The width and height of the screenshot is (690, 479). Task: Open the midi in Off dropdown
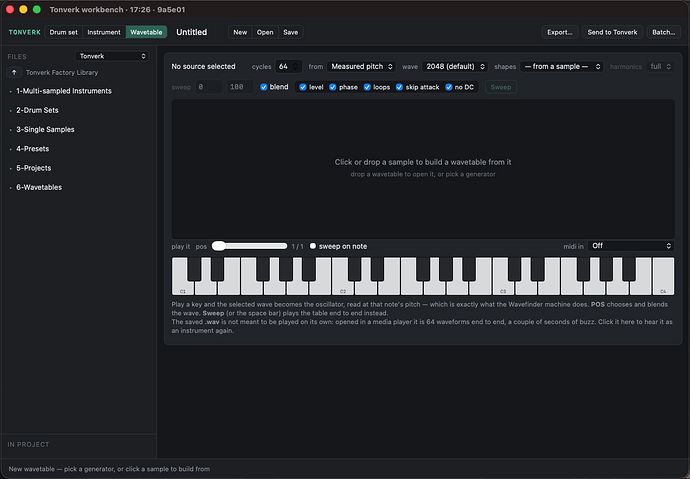(631, 246)
